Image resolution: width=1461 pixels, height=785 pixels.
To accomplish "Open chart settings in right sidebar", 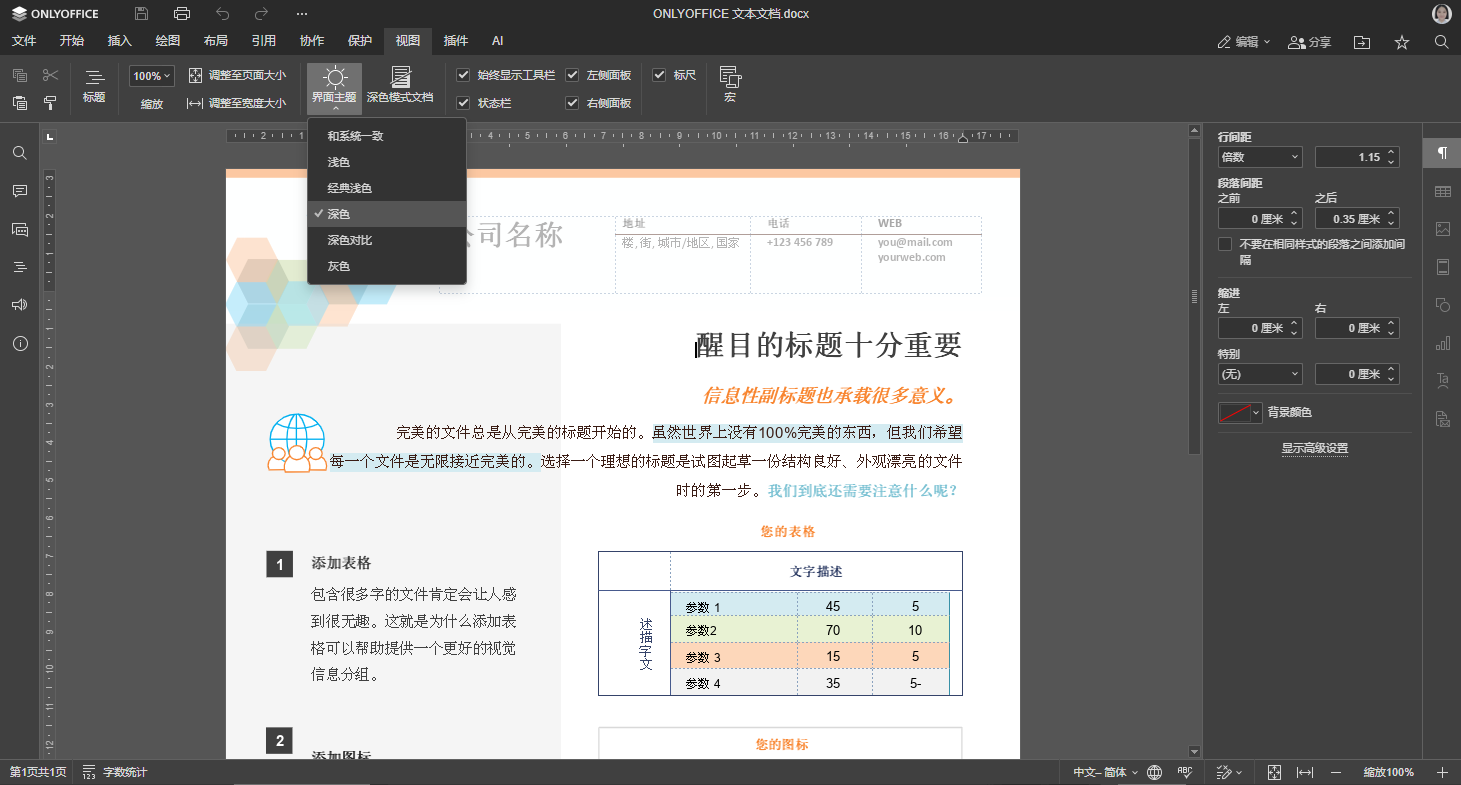I will (x=1442, y=343).
